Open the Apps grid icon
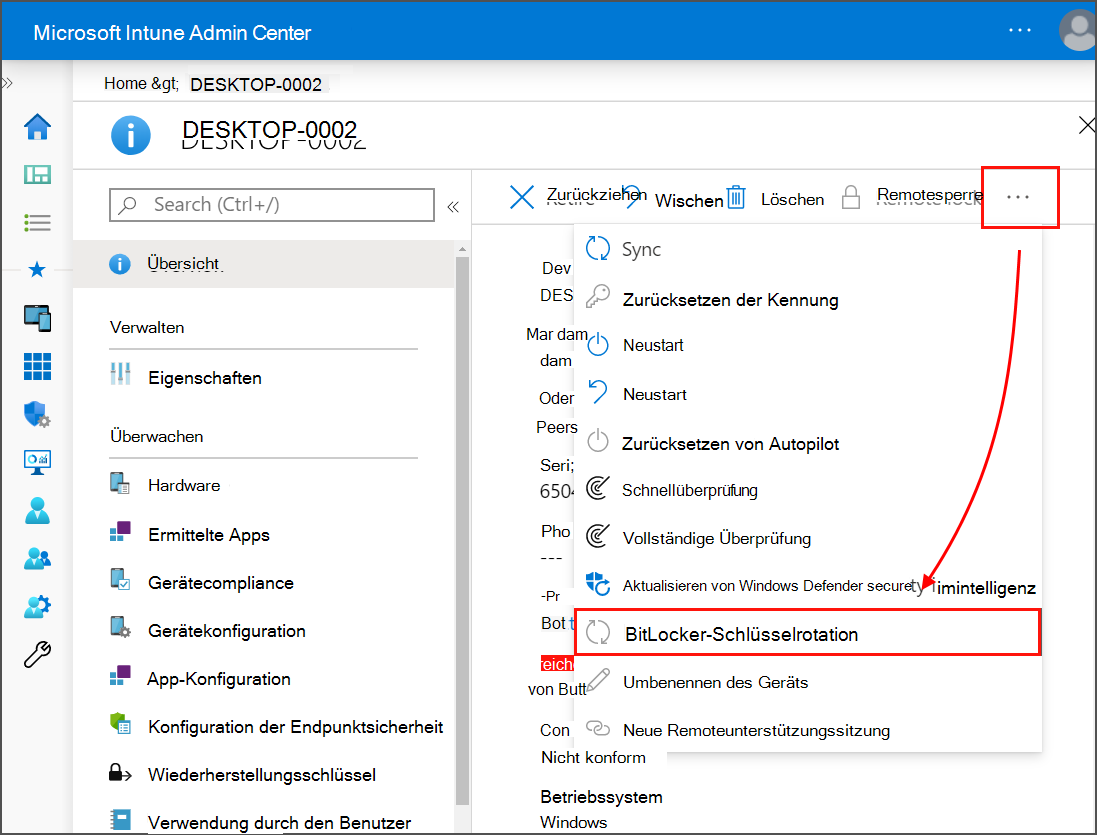Image resolution: width=1097 pixels, height=835 pixels. (37, 366)
